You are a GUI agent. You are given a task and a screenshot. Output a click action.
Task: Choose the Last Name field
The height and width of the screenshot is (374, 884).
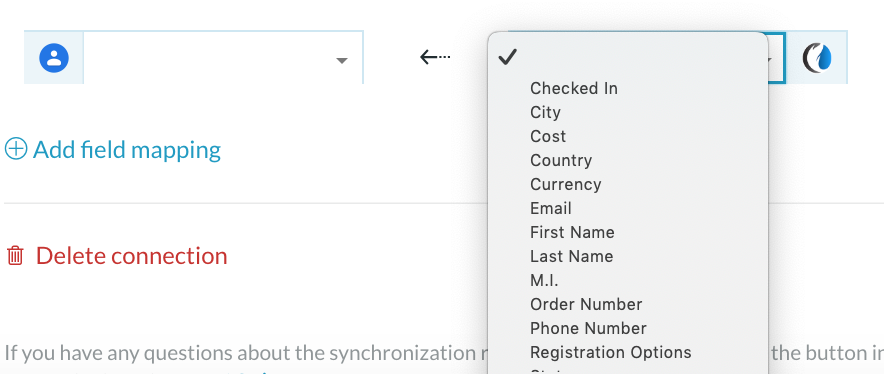point(571,256)
